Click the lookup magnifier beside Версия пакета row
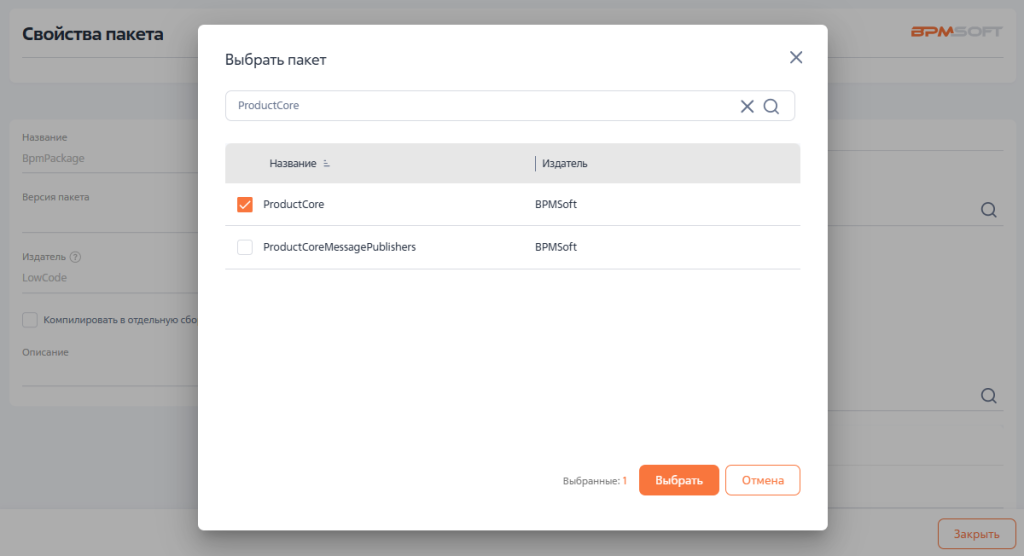Image resolution: width=1024 pixels, height=556 pixels. (988, 210)
